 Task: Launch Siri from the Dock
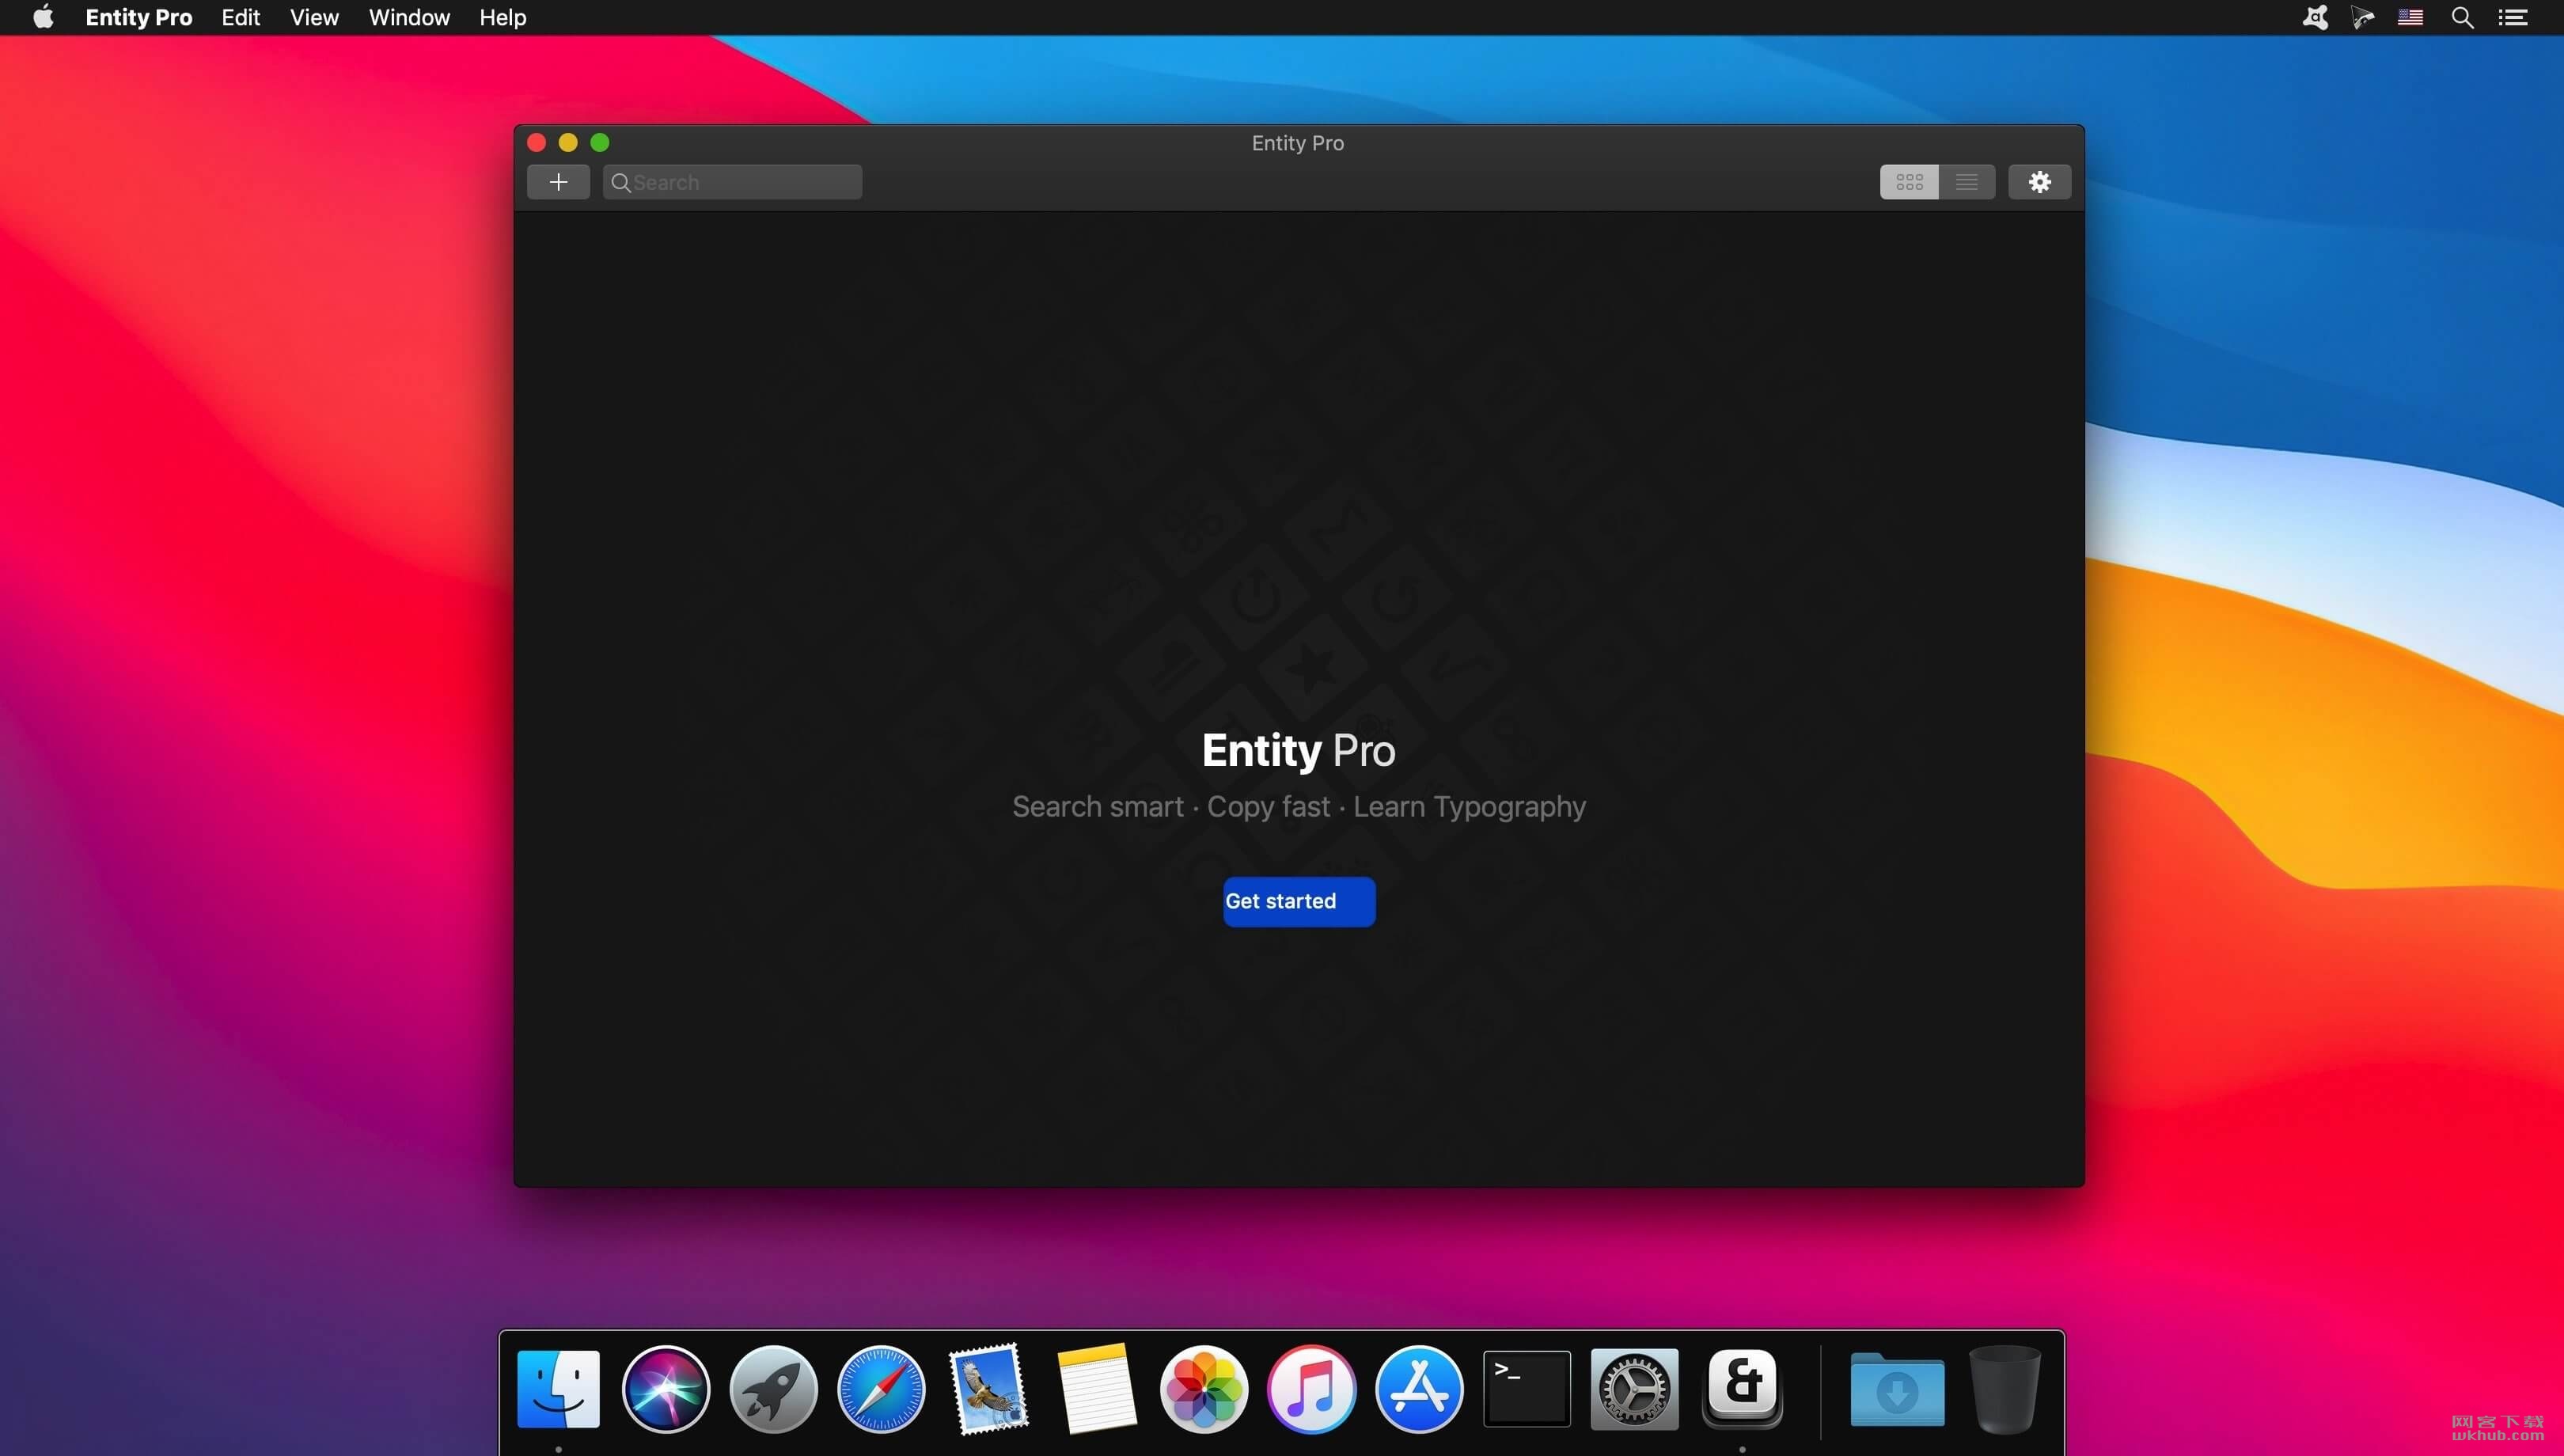[665, 1388]
